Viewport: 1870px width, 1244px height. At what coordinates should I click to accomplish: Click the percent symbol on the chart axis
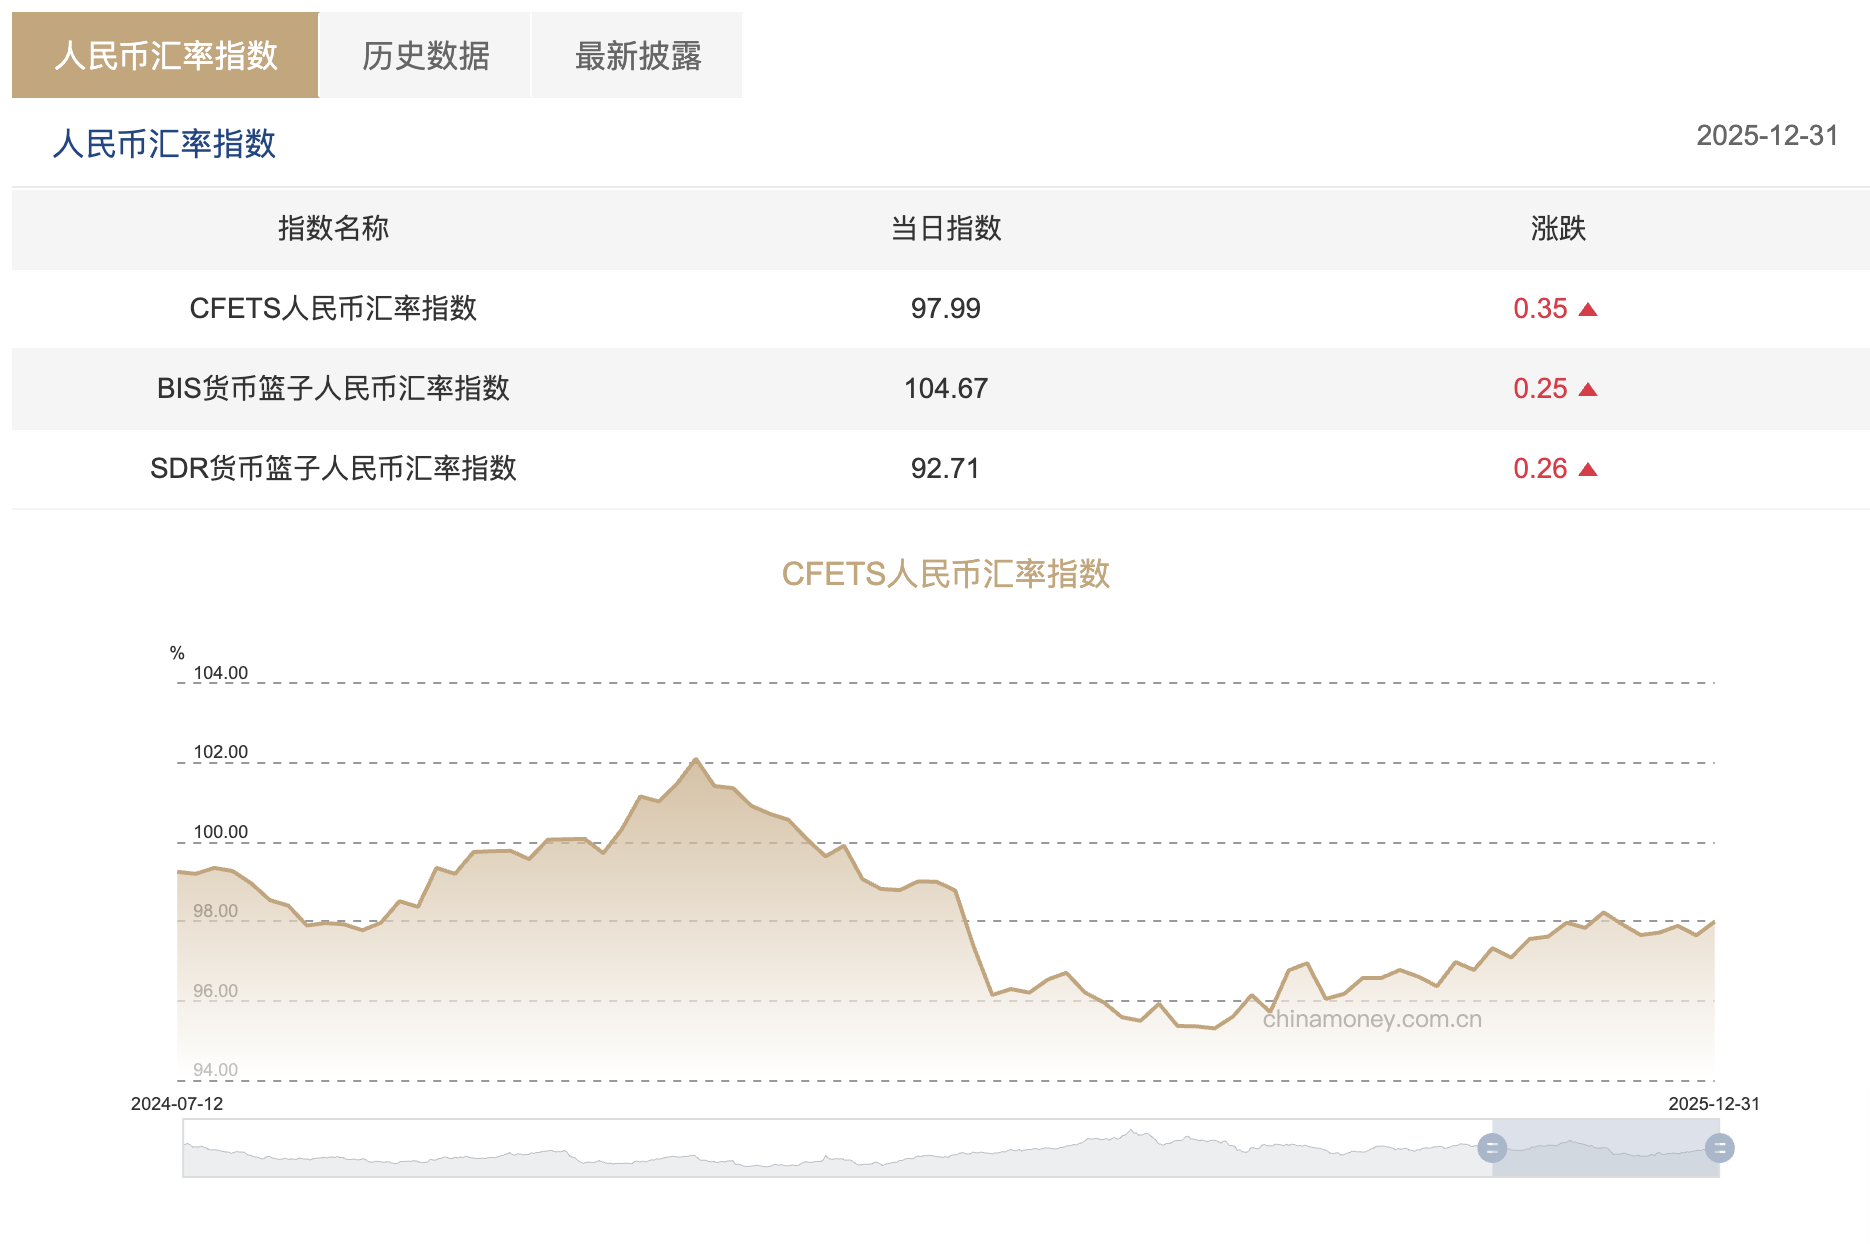tap(175, 651)
